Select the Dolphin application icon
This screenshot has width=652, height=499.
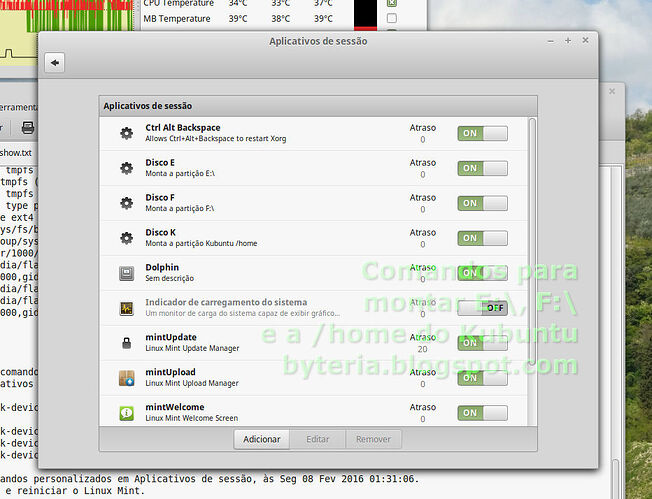[126, 273]
